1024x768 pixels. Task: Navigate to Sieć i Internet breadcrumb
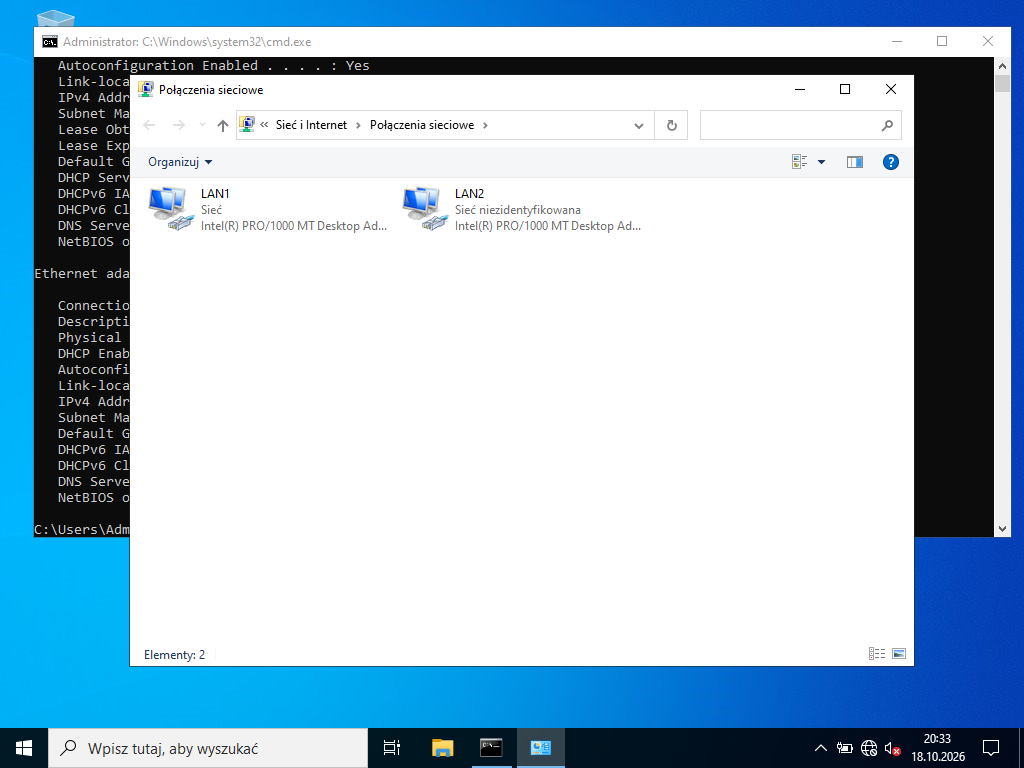[x=311, y=125]
